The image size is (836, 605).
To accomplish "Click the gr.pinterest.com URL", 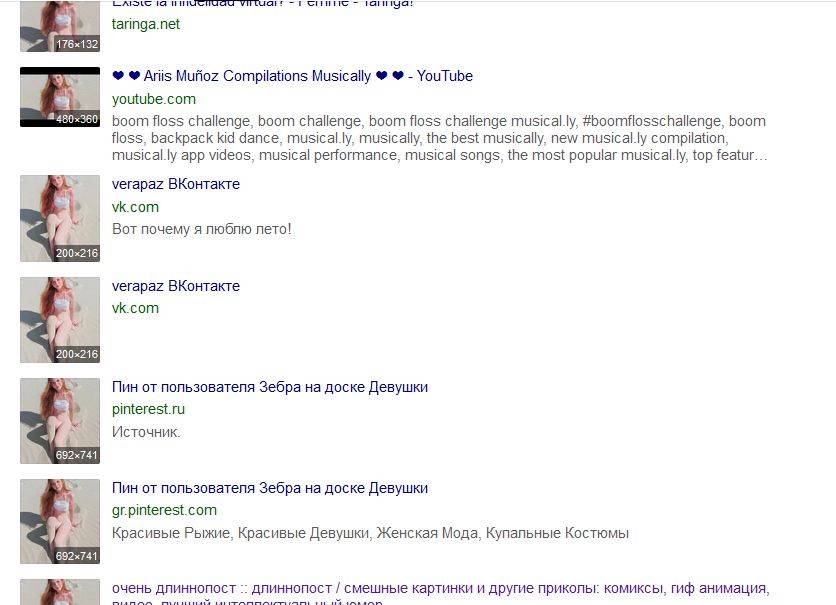I will pos(164,510).
